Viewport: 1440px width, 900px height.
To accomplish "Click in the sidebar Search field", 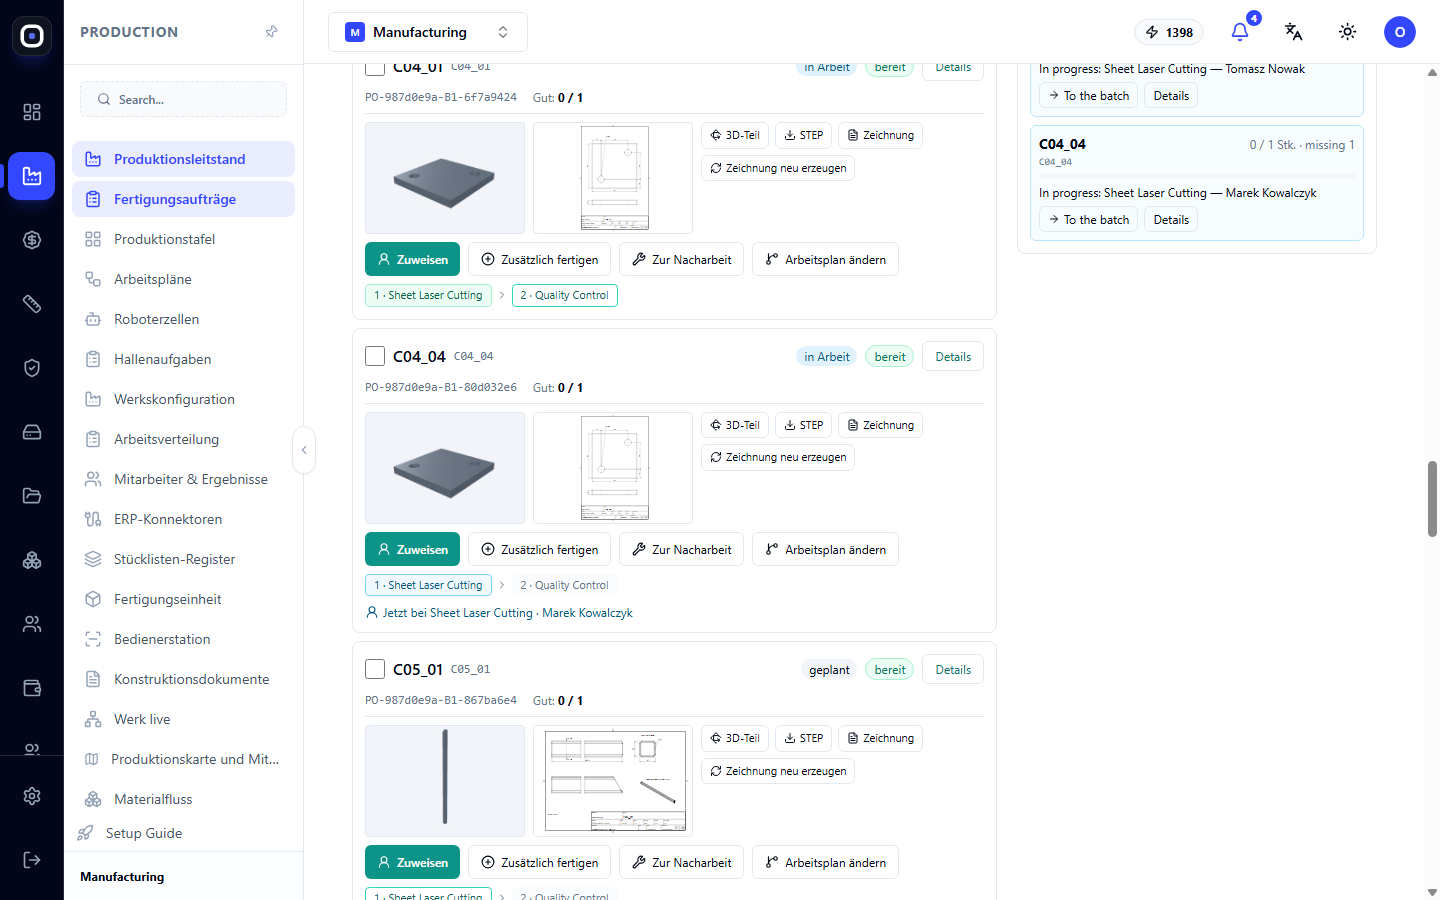I will [183, 99].
